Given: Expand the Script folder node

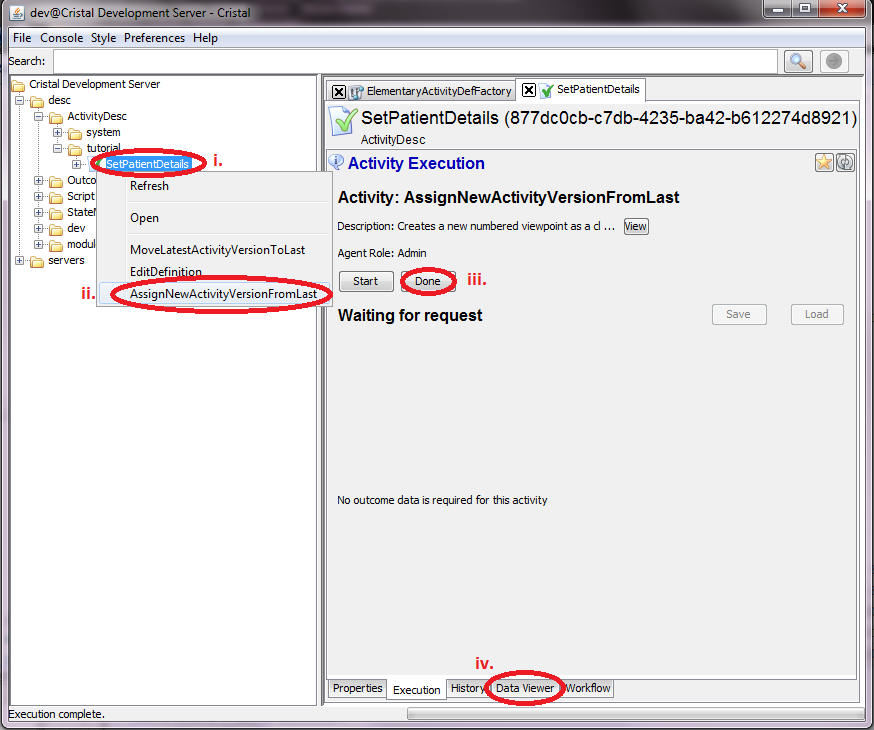Looking at the screenshot, I should coord(38,197).
